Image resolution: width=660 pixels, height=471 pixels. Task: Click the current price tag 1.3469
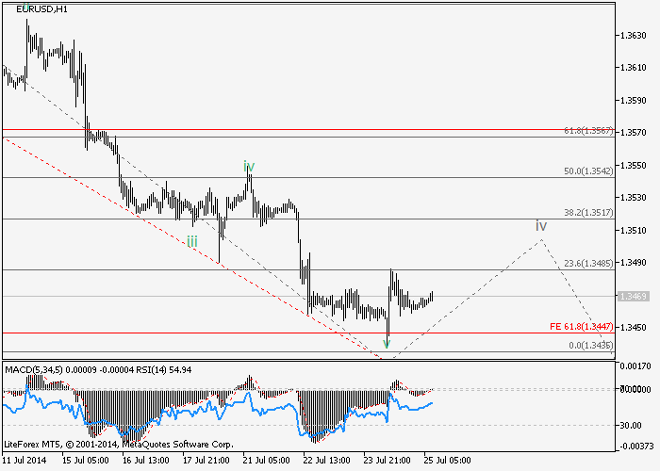pos(633,296)
